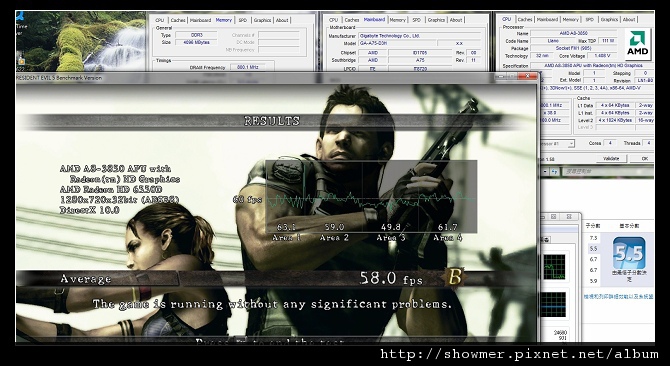Image resolution: width=670 pixels, height=366 pixels.
Task: Open SPD tab in Mainboard CPU-Z window
Action: [416, 20]
